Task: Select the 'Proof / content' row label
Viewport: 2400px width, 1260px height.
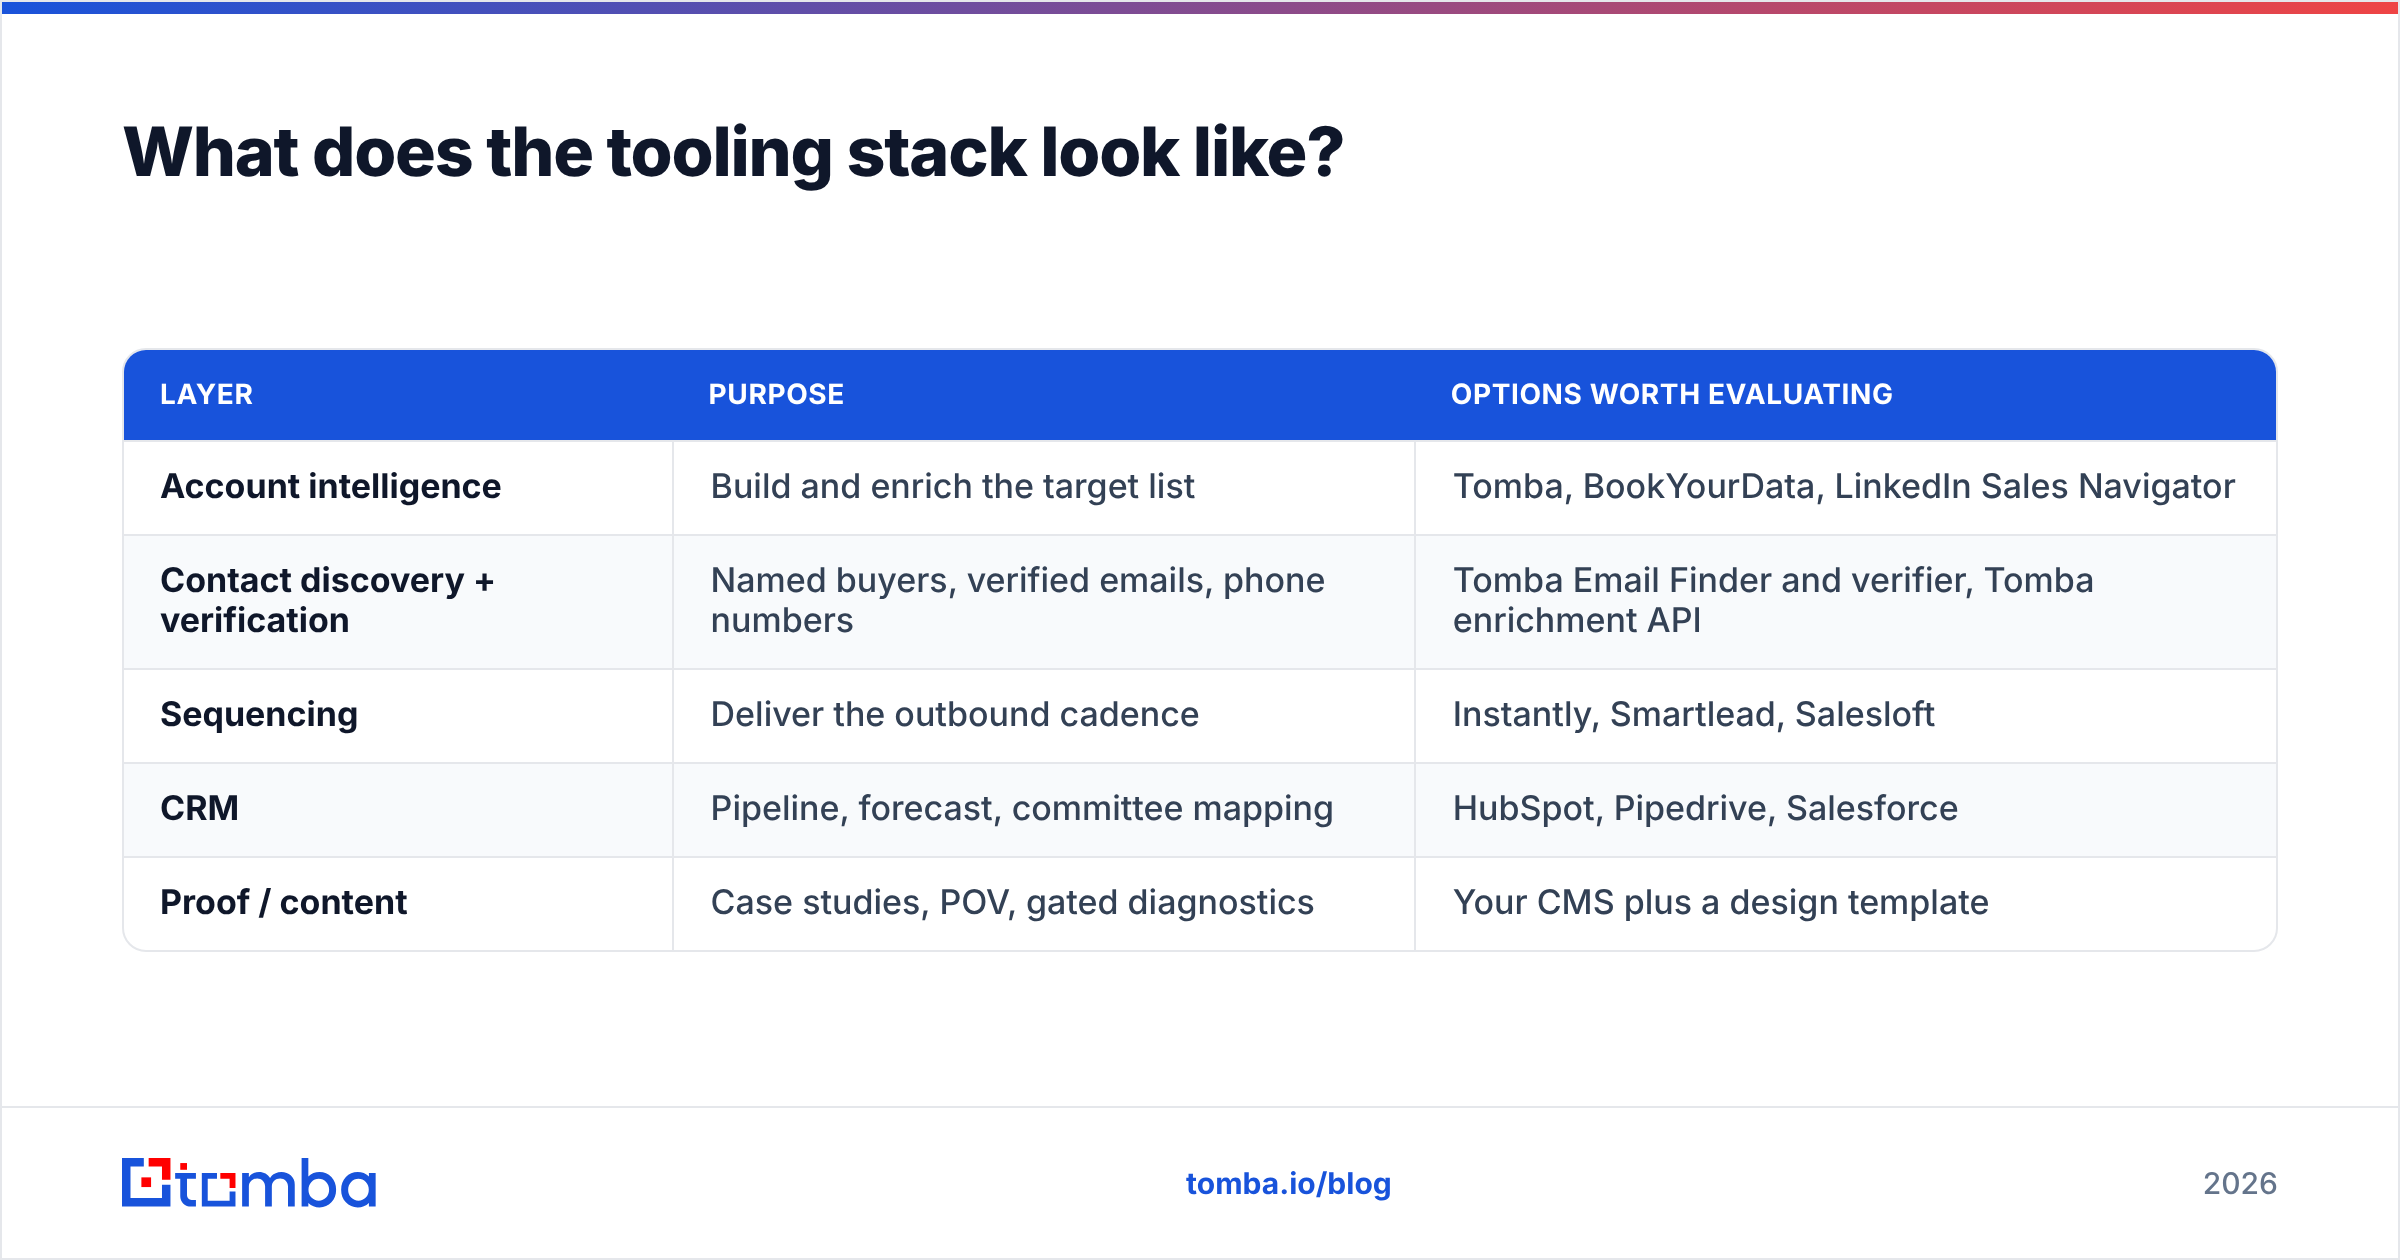Action: [x=284, y=902]
